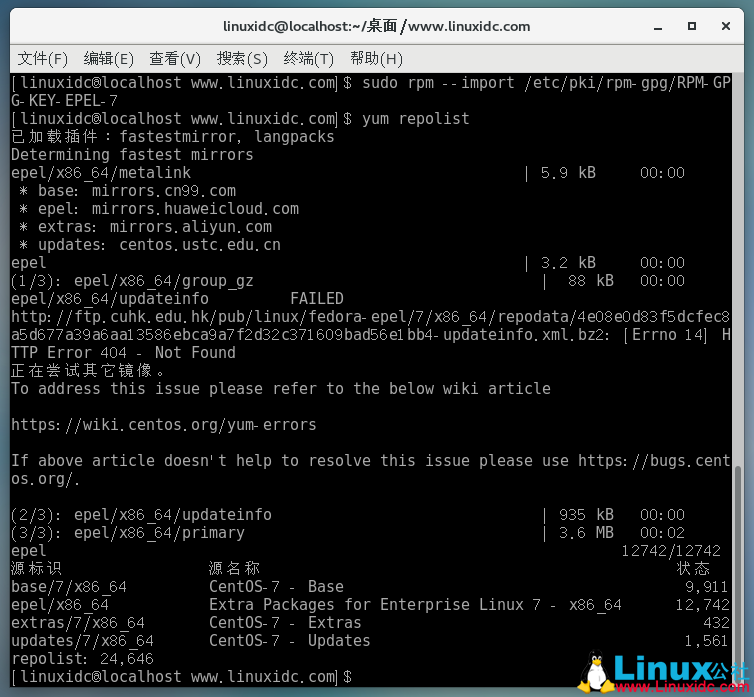Click 'TTP Error 404 - Not Found' text
The image size is (754, 697).
pos(124,353)
